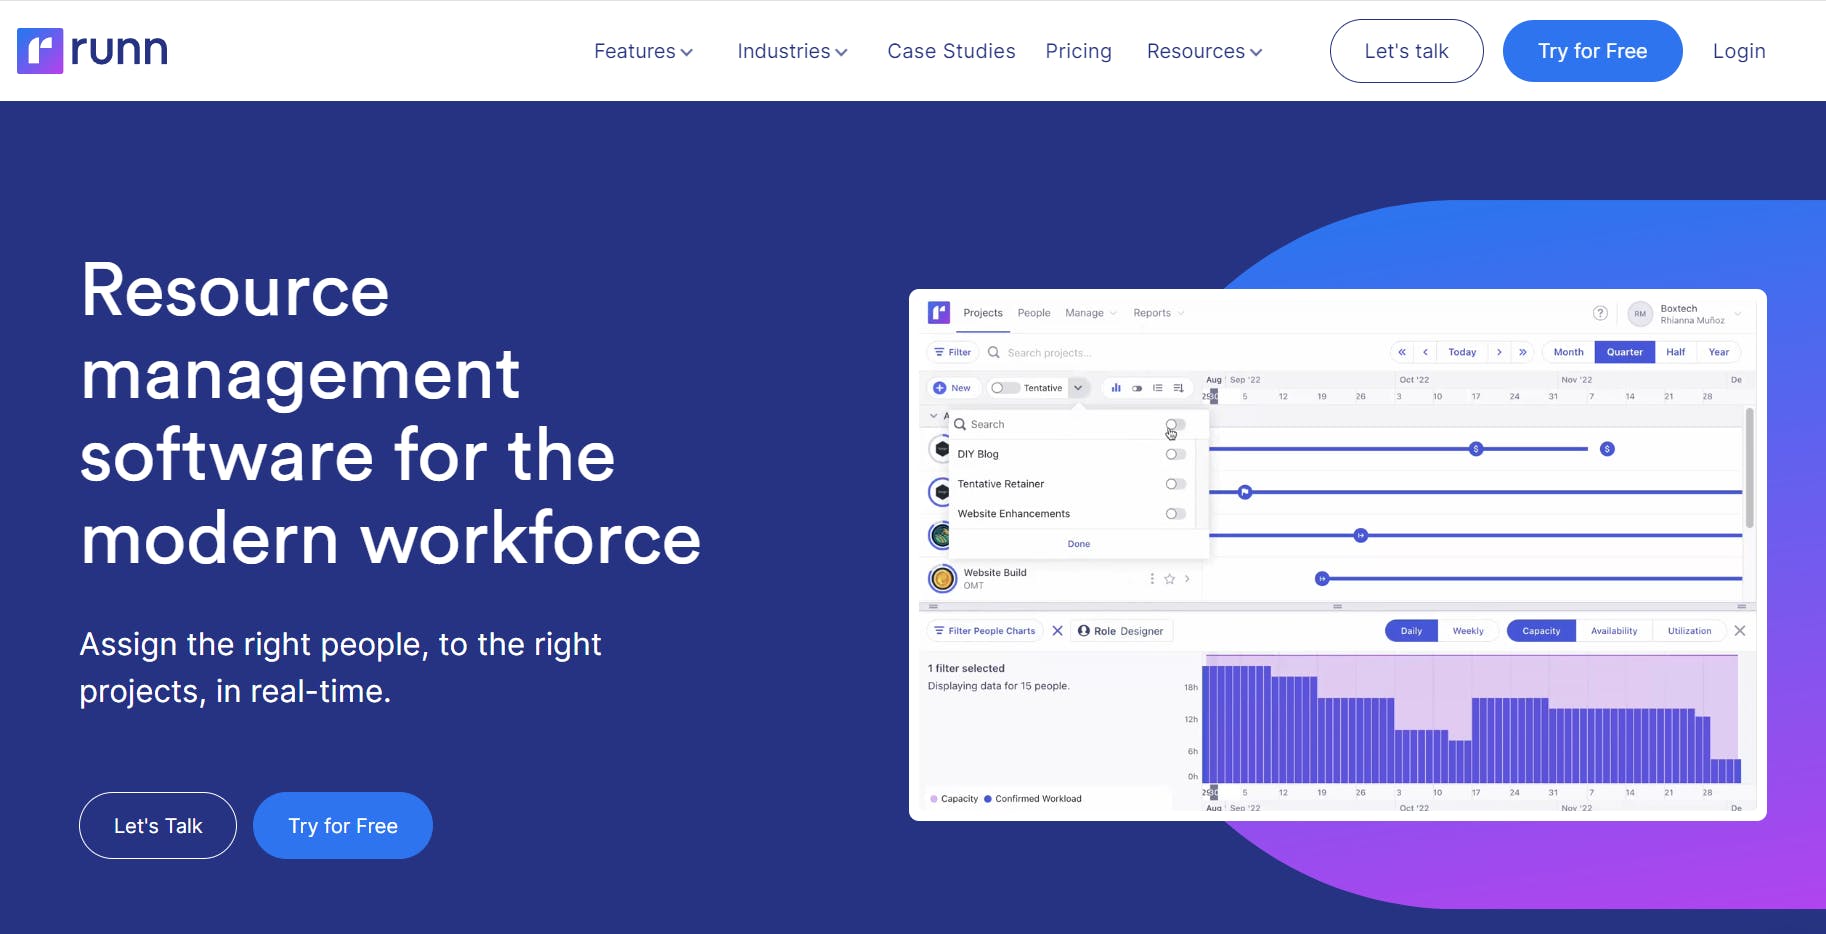This screenshot has height=934, width=1826.
Task: Toggle the Tentative switch in the toolbar
Action: [1004, 388]
